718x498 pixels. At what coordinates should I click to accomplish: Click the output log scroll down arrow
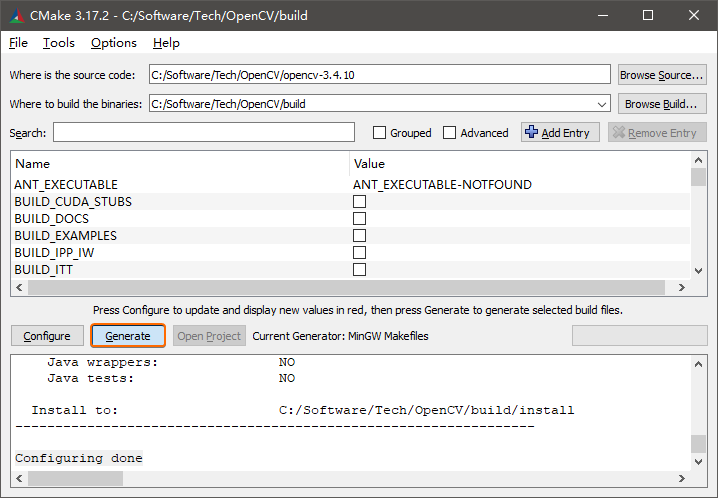point(698,461)
